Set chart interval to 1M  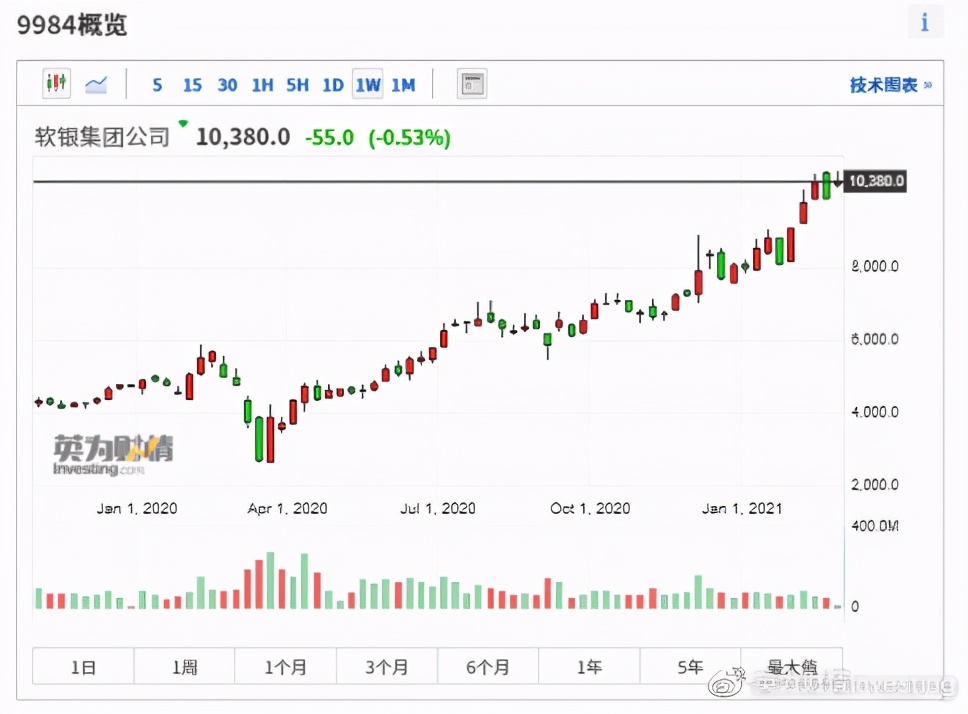pos(402,85)
